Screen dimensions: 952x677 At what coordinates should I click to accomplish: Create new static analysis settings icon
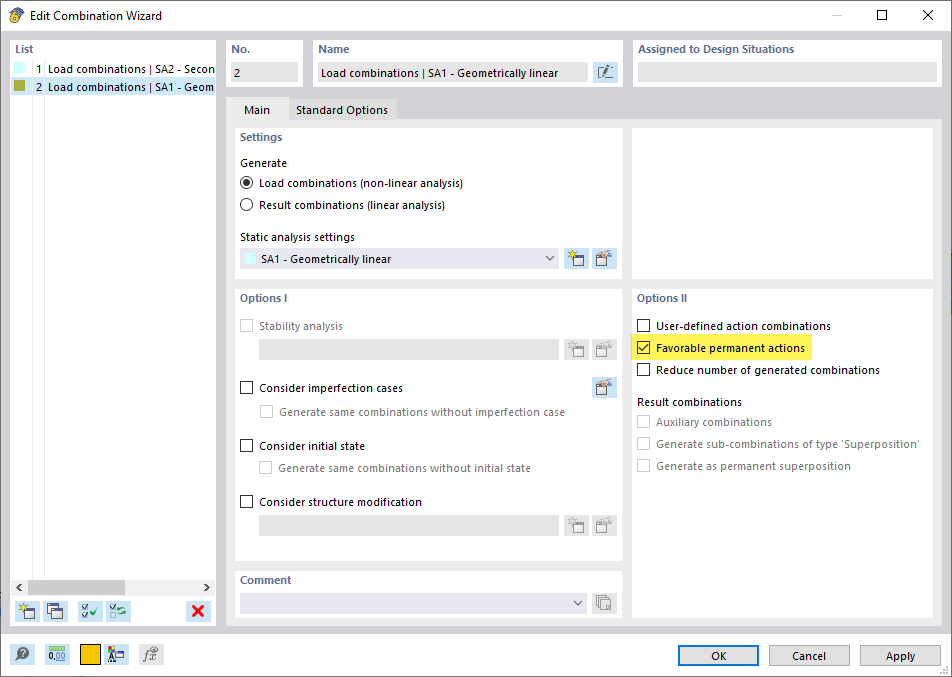[576, 259]
